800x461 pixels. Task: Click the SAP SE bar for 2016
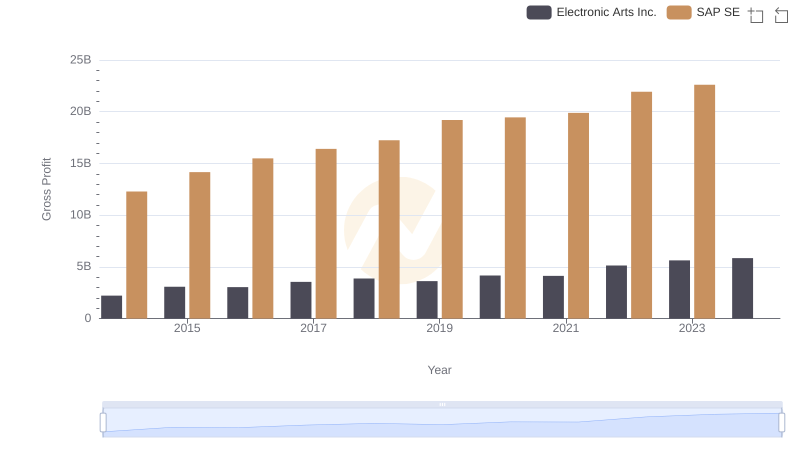tap(263, 239)
